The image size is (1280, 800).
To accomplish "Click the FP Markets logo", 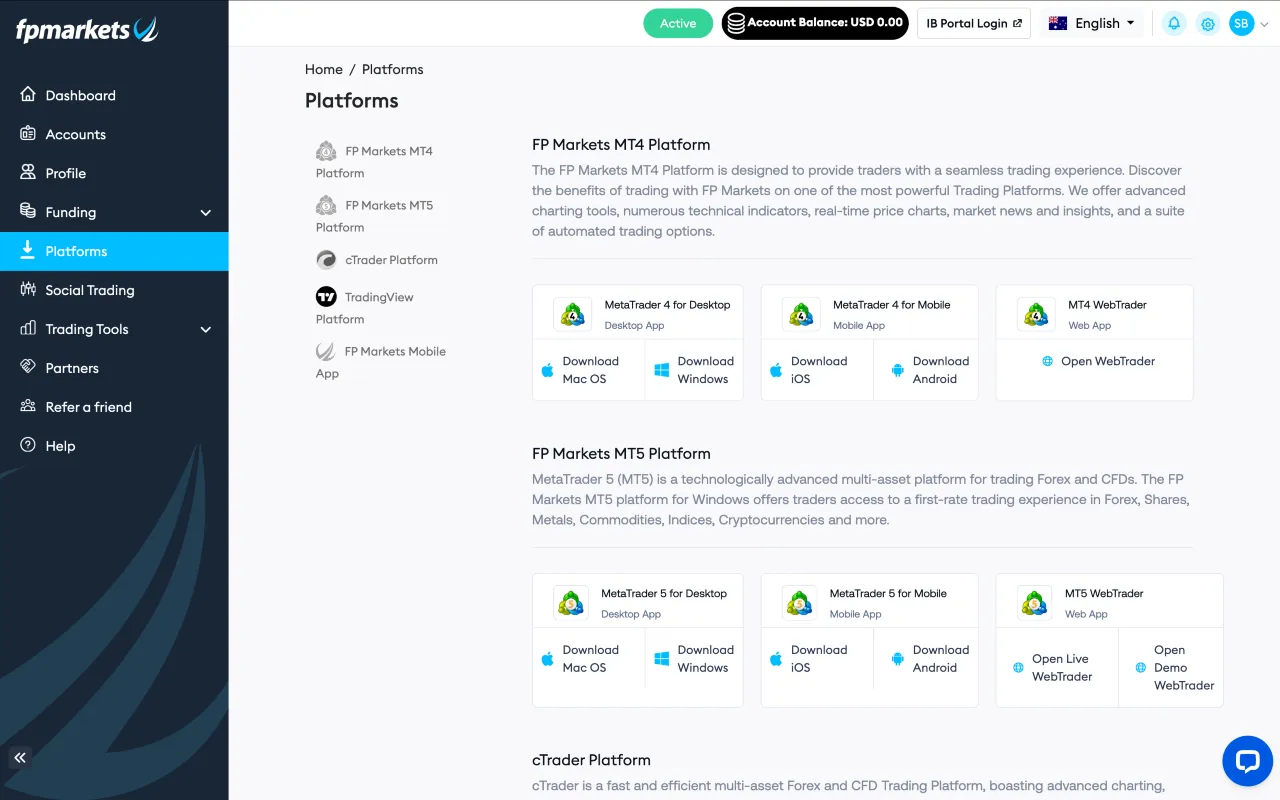I will 87,30.
